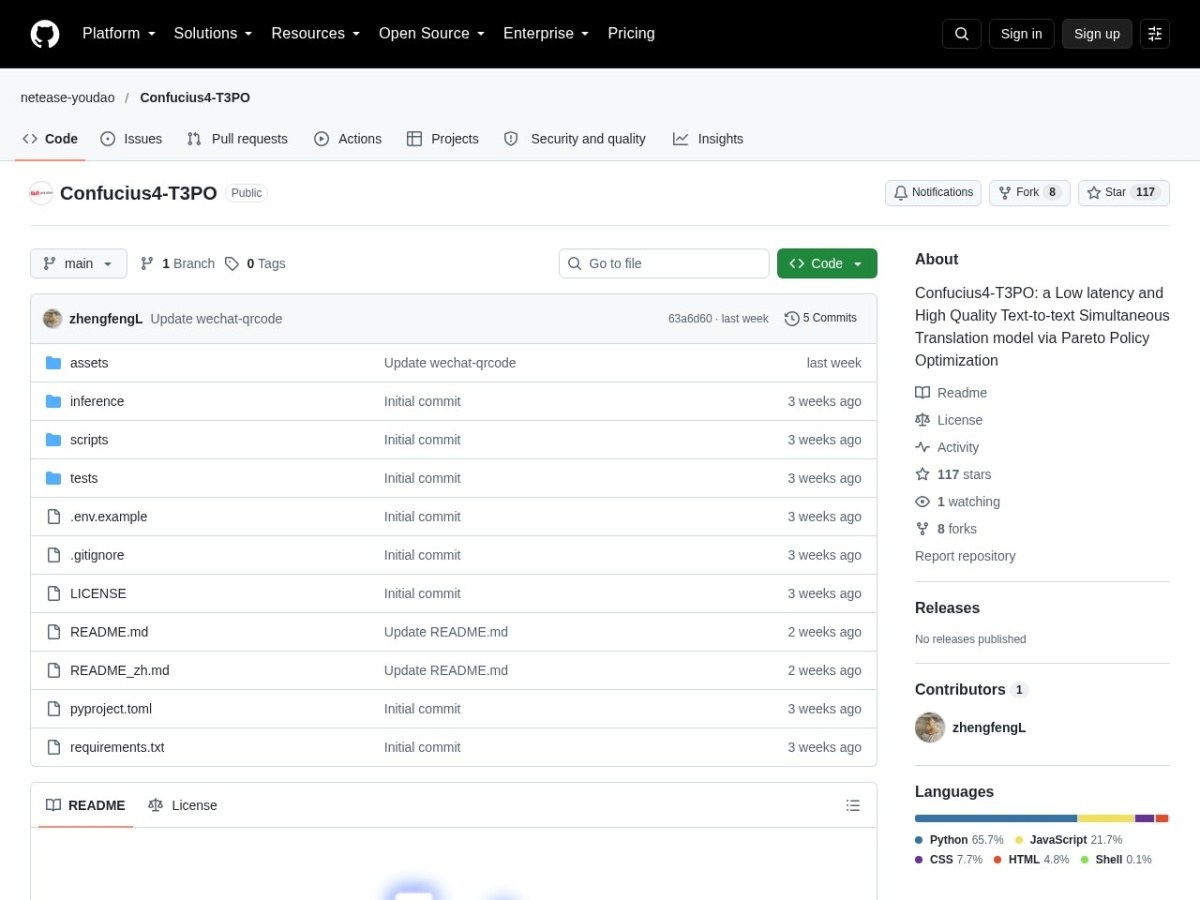This screenshot has height=900, width=1200.
Task: Click the Notifications bell button
Action: click(x=933, y=193)
